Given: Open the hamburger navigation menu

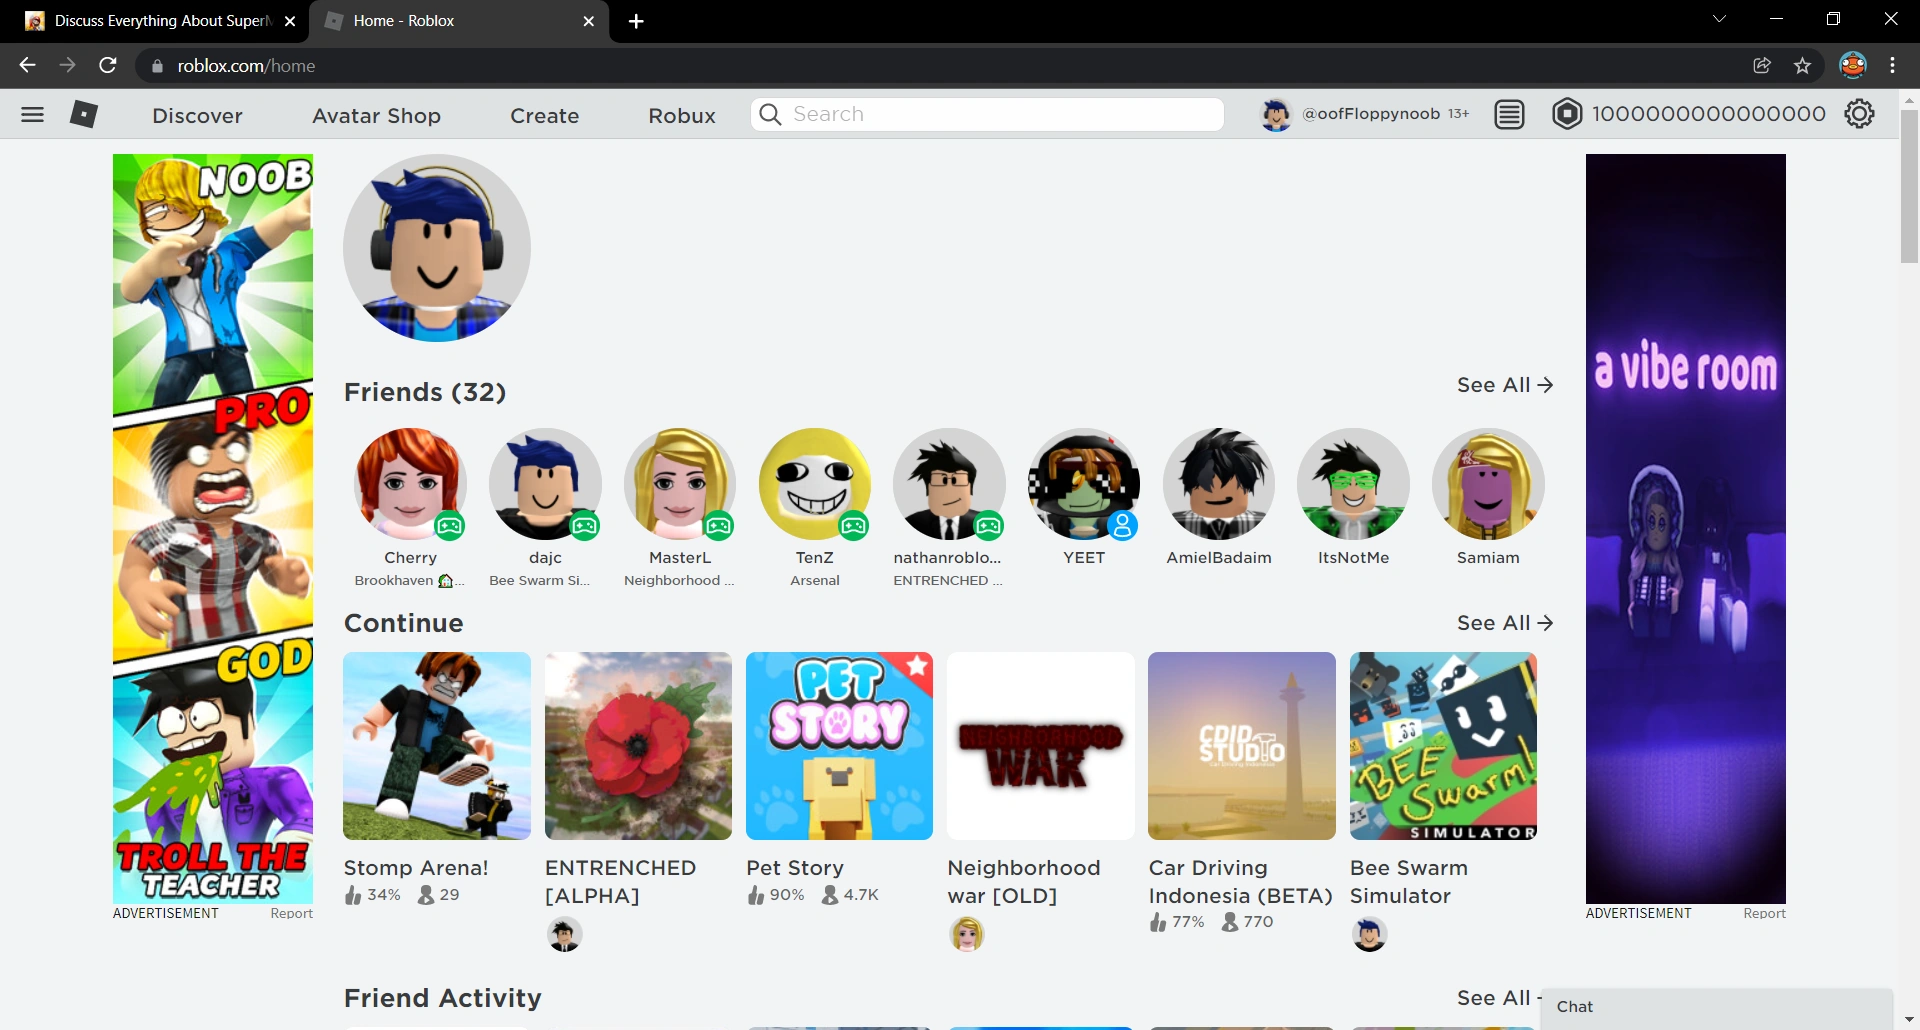Looking at the screenshot, I should [x=32, y=114].
